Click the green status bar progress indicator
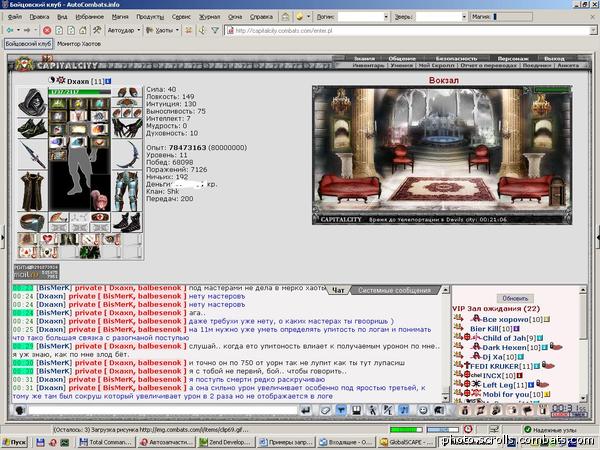Viewport: 600px width, 450px height. pyautogui.click(x=406, y=430)
